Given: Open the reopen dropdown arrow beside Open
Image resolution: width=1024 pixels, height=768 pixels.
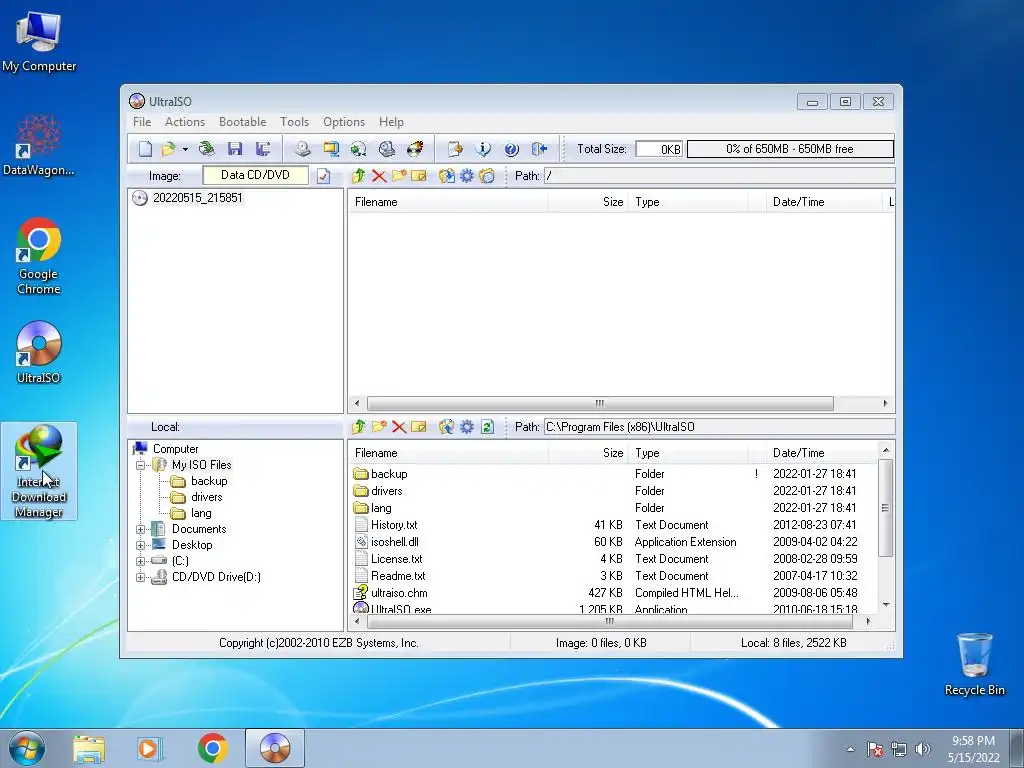Looking at the screenshot, I should [185, 150].
